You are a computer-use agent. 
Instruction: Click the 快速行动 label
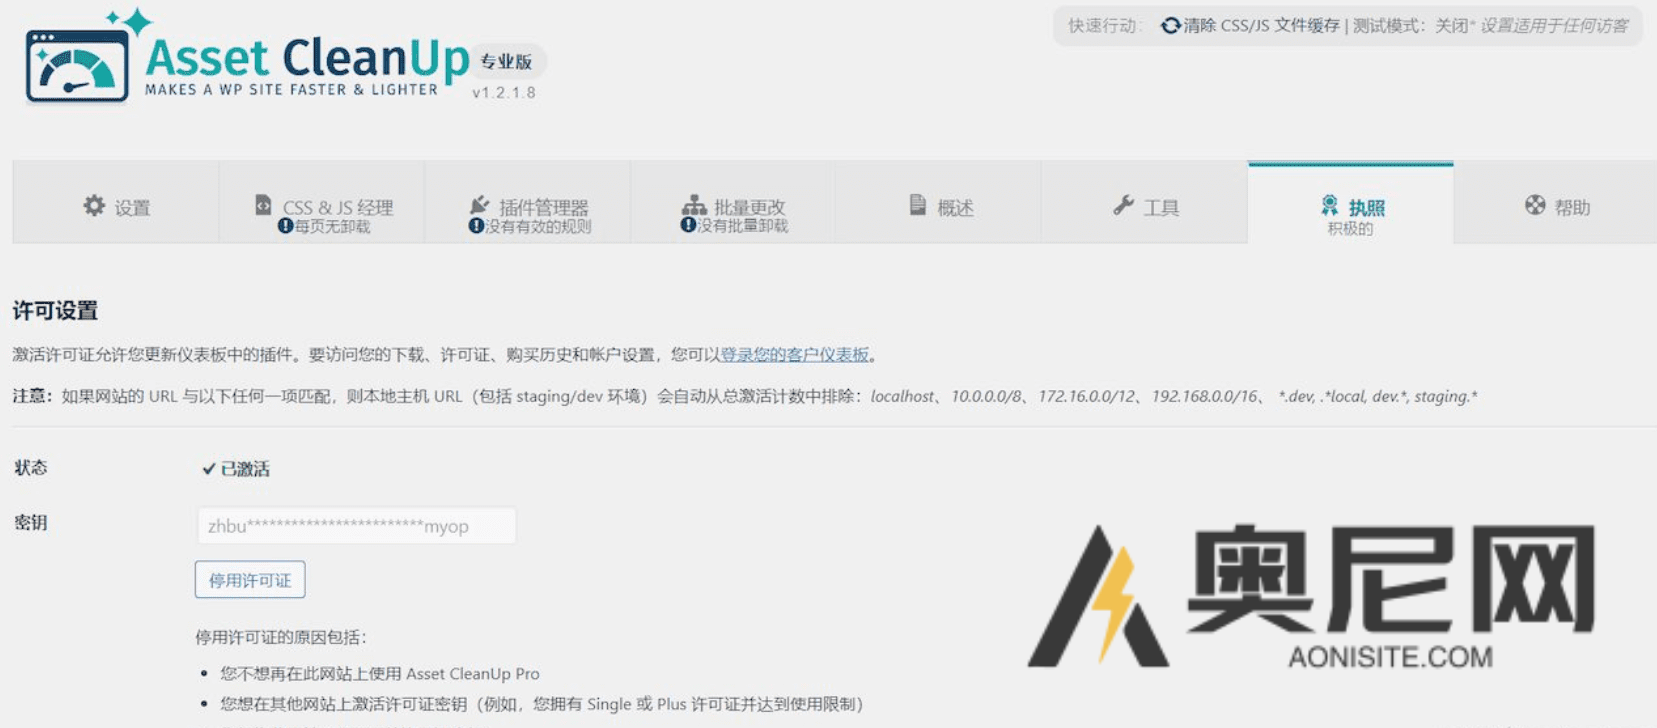pos(1103,26)
